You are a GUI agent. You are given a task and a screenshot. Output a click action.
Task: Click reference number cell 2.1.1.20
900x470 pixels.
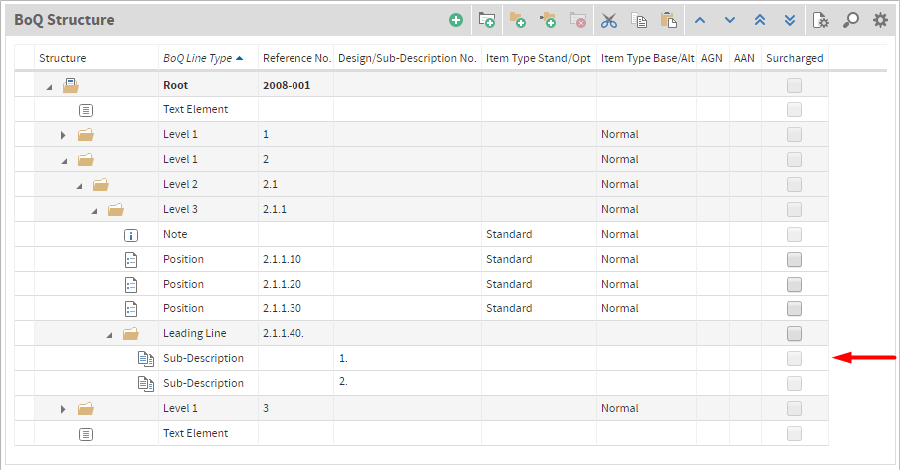[x=281, y=284]
